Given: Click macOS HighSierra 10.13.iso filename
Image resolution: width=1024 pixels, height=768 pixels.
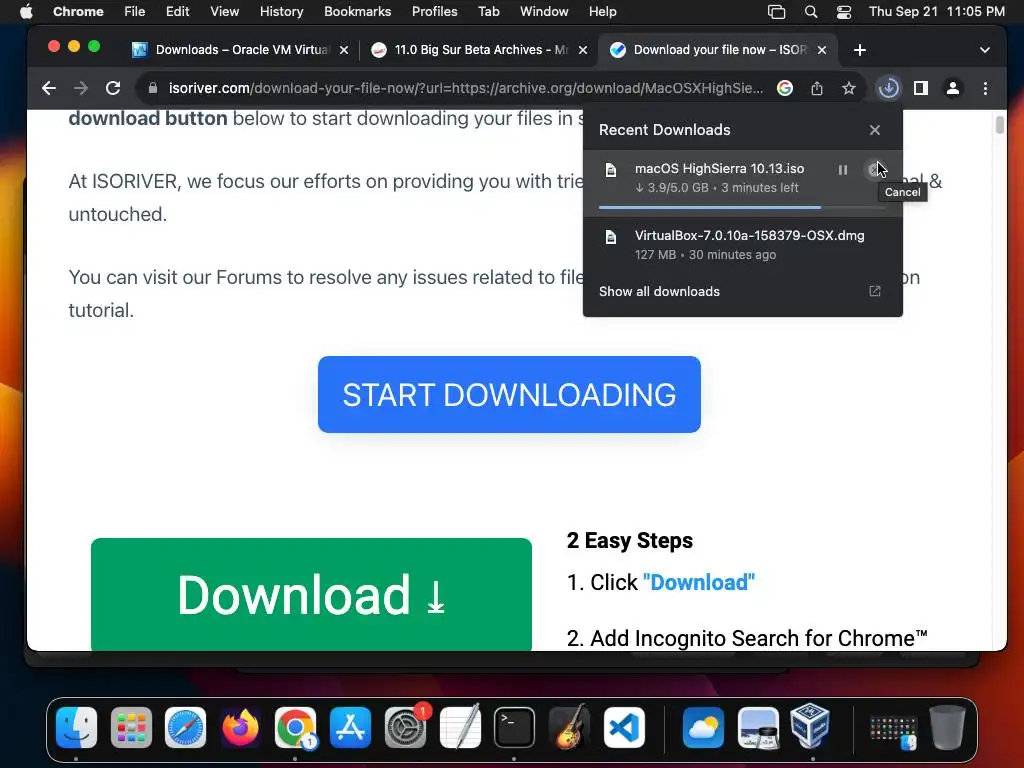Looking at the screenshot, I should tap(719, 168).
